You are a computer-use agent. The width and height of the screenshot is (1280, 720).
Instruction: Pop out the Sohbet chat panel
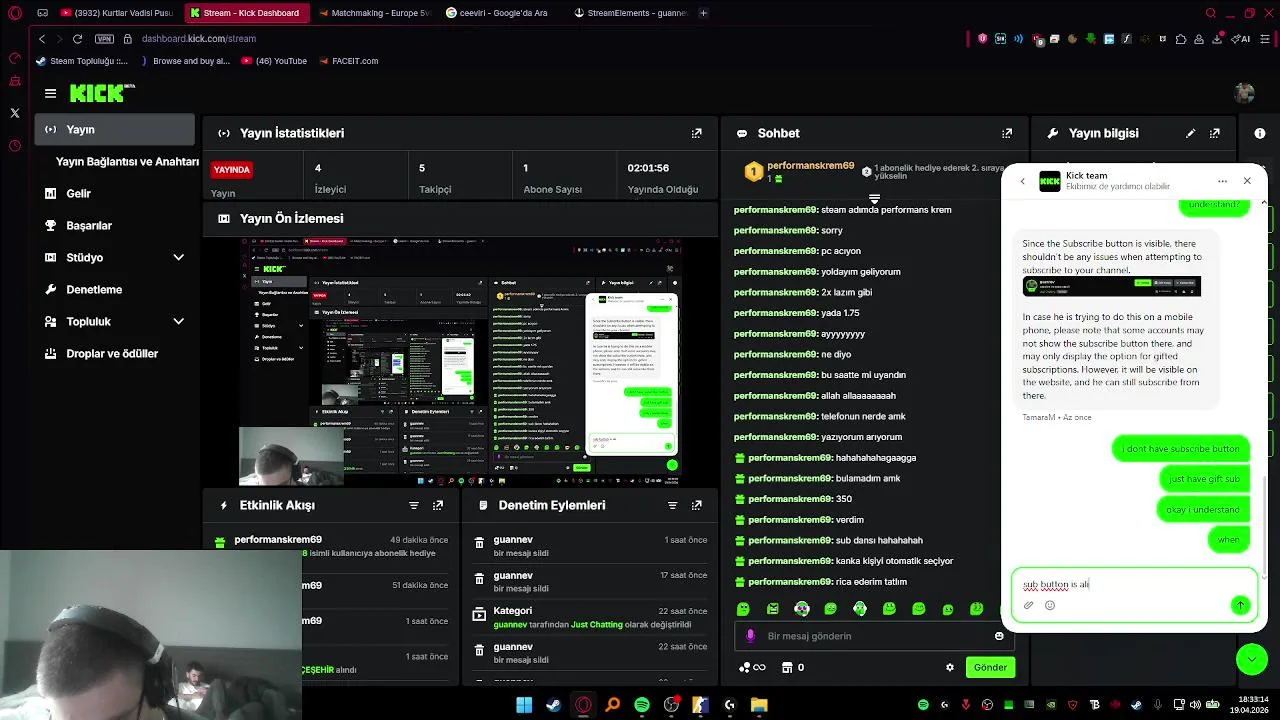pos(1007,133)
